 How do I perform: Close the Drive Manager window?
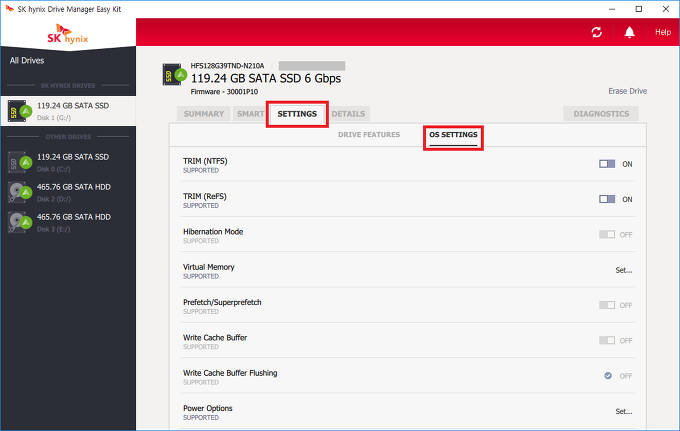[666, 9]
